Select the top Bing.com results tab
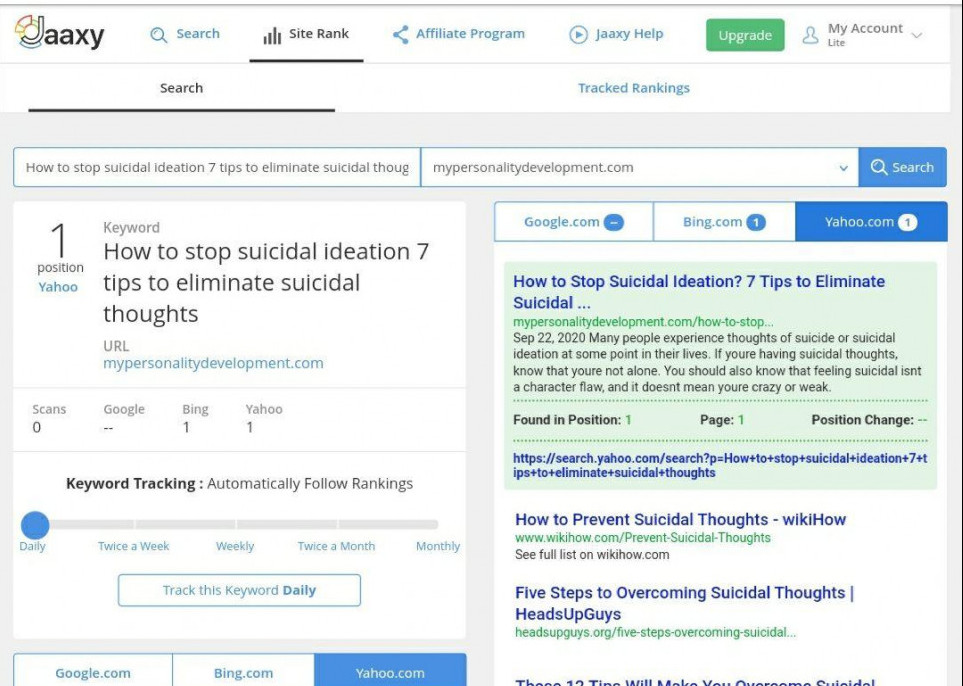The height and width of the screenshot is (686, 963). click(x=724, y=222)
